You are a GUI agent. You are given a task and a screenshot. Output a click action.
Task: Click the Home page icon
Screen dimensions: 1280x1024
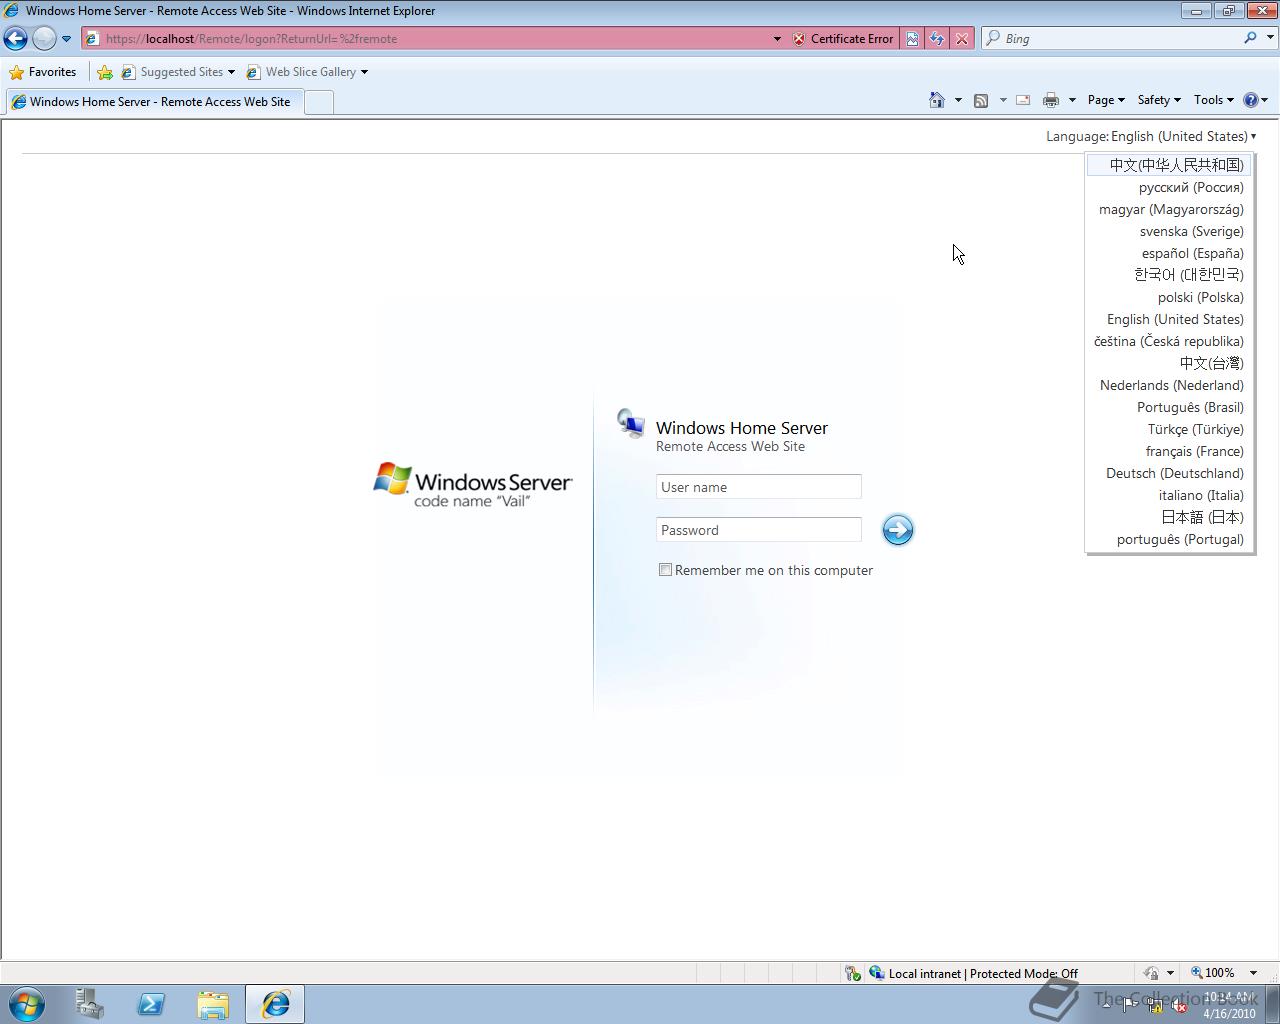(x=937, y=100)
